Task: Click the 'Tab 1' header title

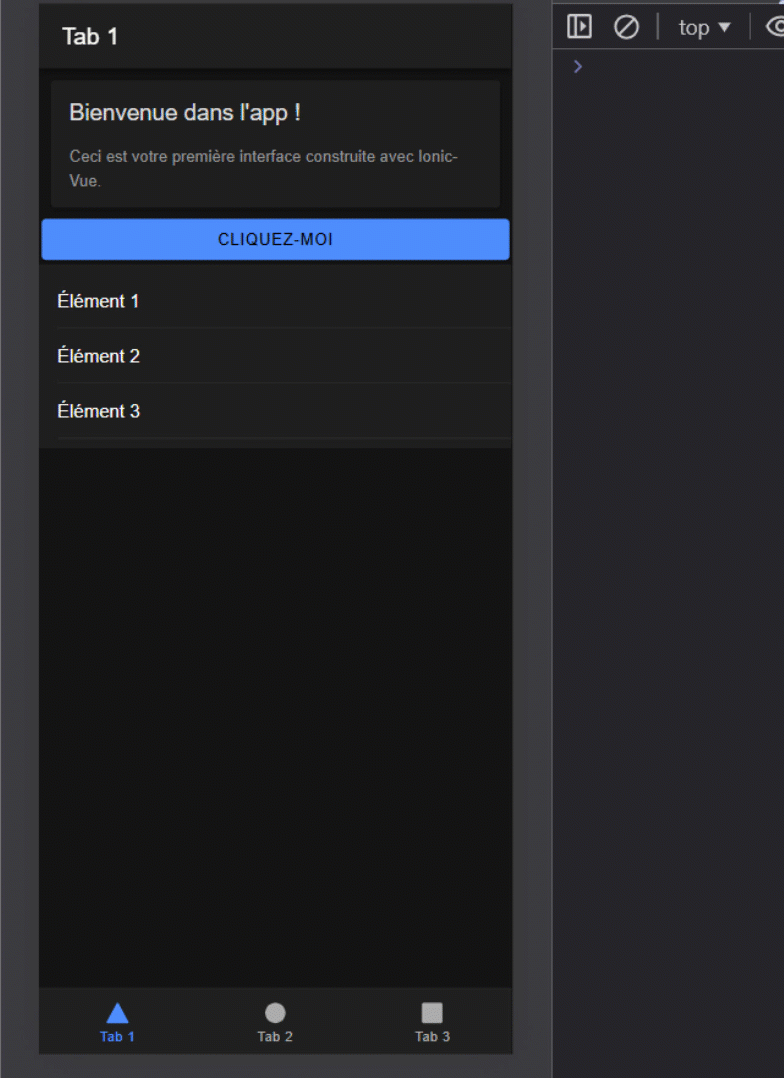Action: coord(90,37)
